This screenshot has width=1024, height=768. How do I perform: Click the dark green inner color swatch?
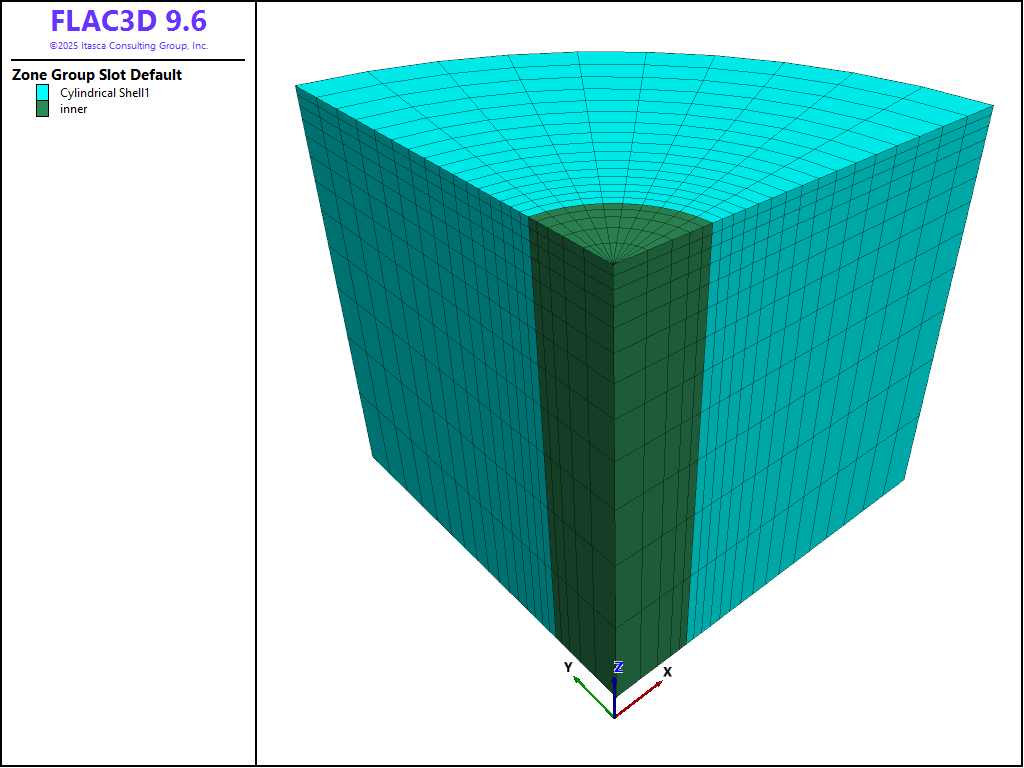tap(42, 109)
